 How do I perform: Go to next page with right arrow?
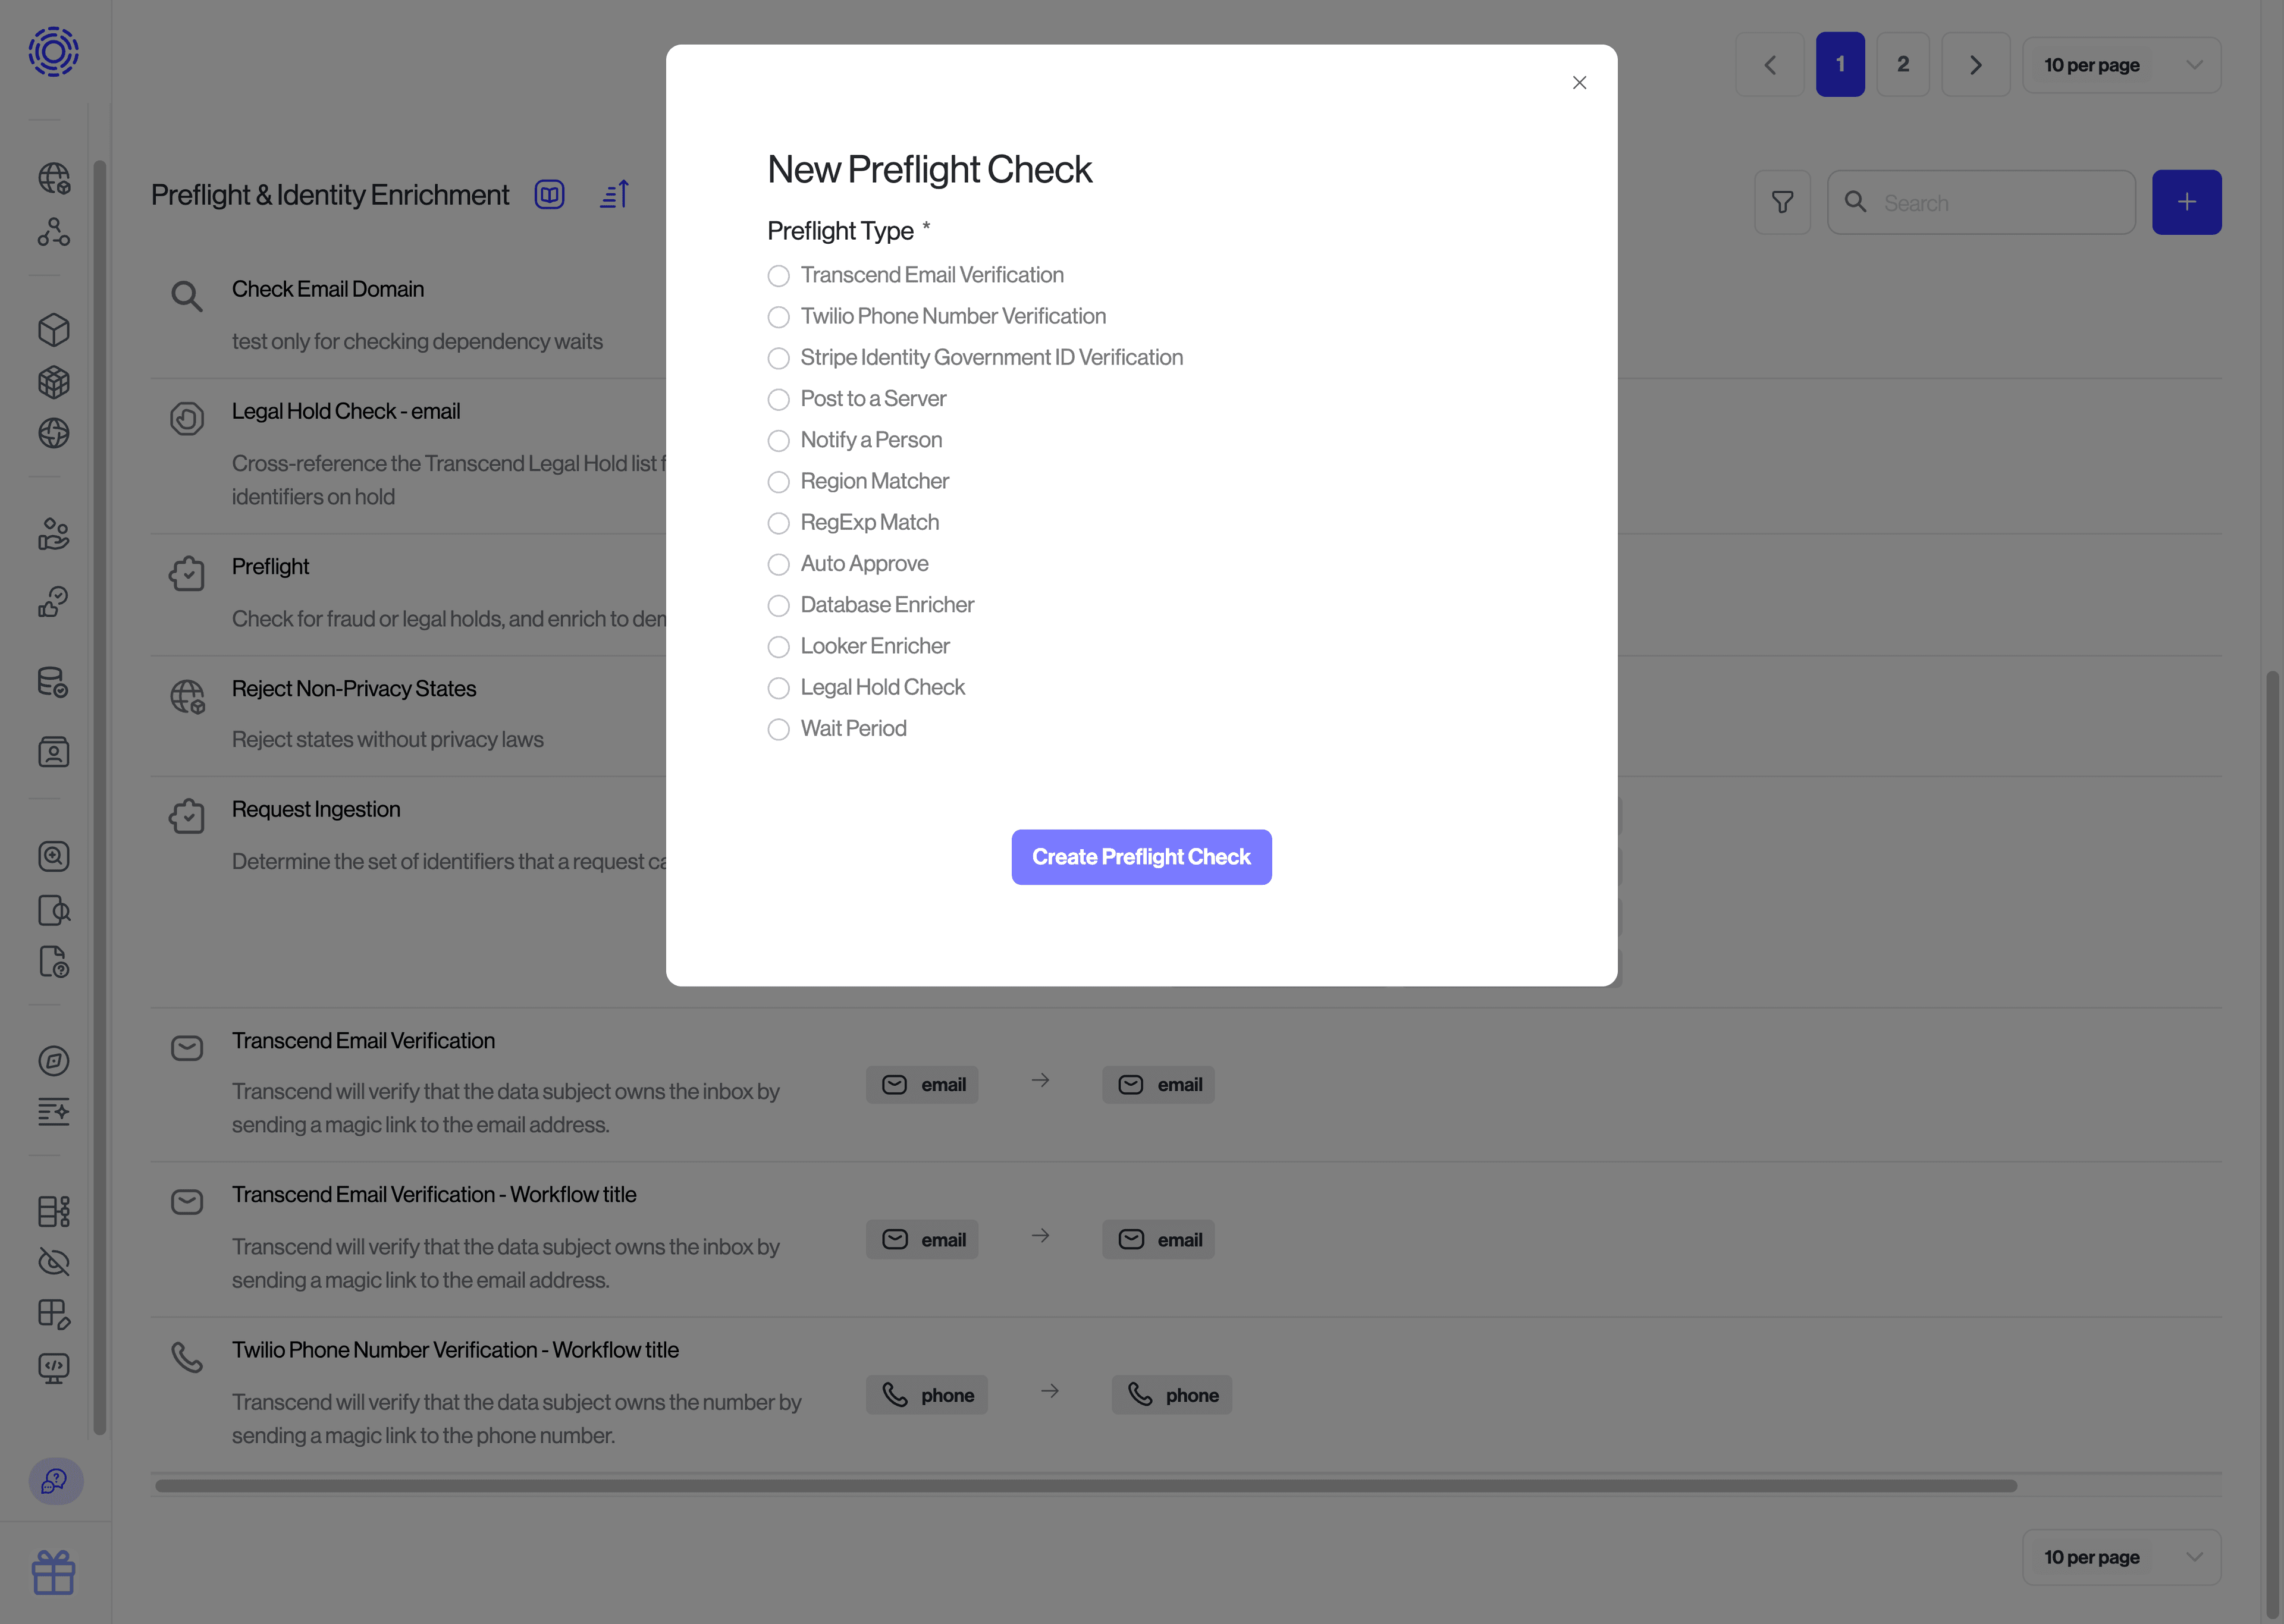pos(1976,64)
